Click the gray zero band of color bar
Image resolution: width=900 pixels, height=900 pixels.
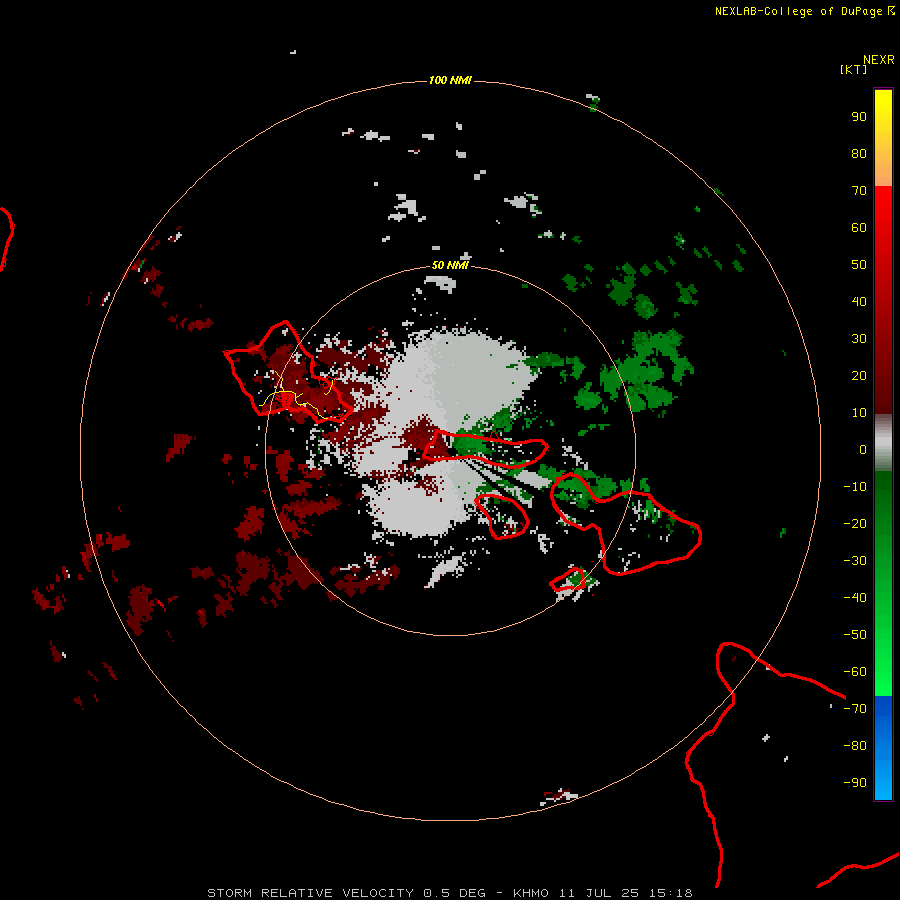pyautogui.click(x=883, y=443)
